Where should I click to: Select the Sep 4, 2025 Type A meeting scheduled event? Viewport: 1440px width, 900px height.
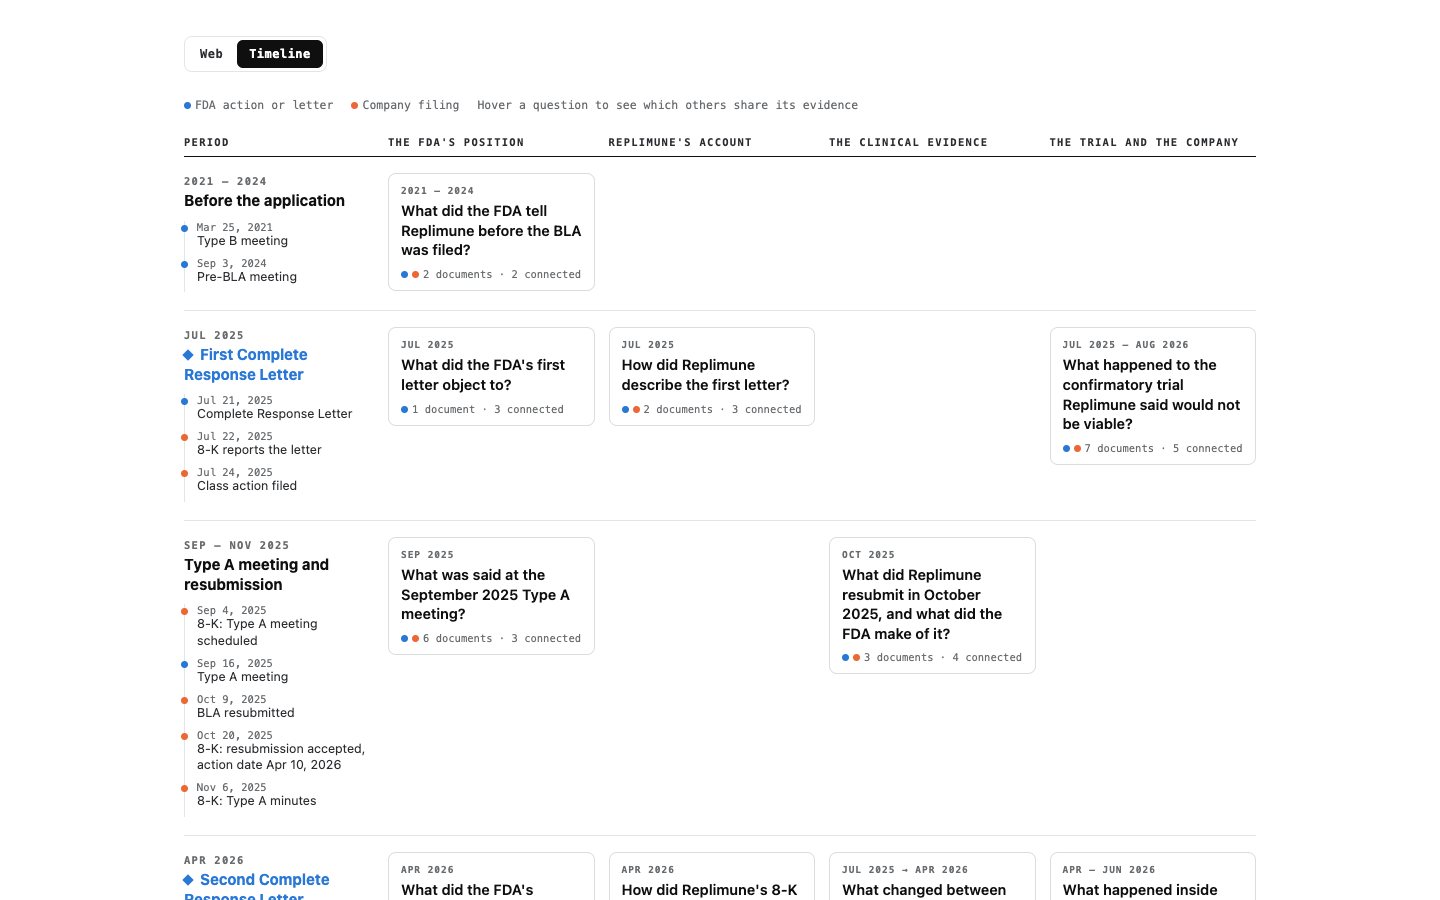[x=257, y=626]
